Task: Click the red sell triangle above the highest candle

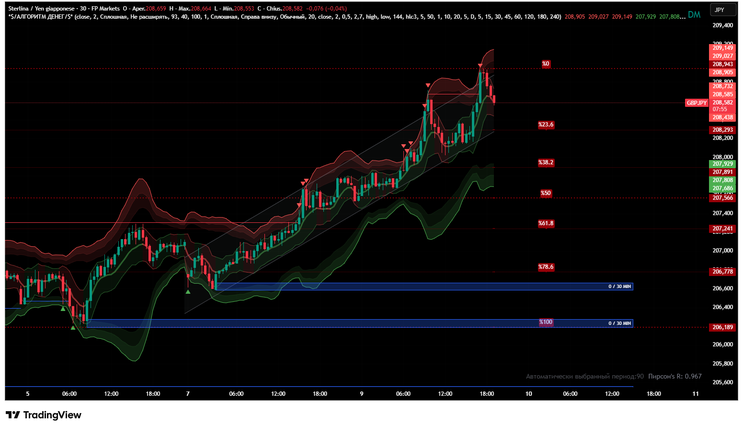Action: [480, 66]
